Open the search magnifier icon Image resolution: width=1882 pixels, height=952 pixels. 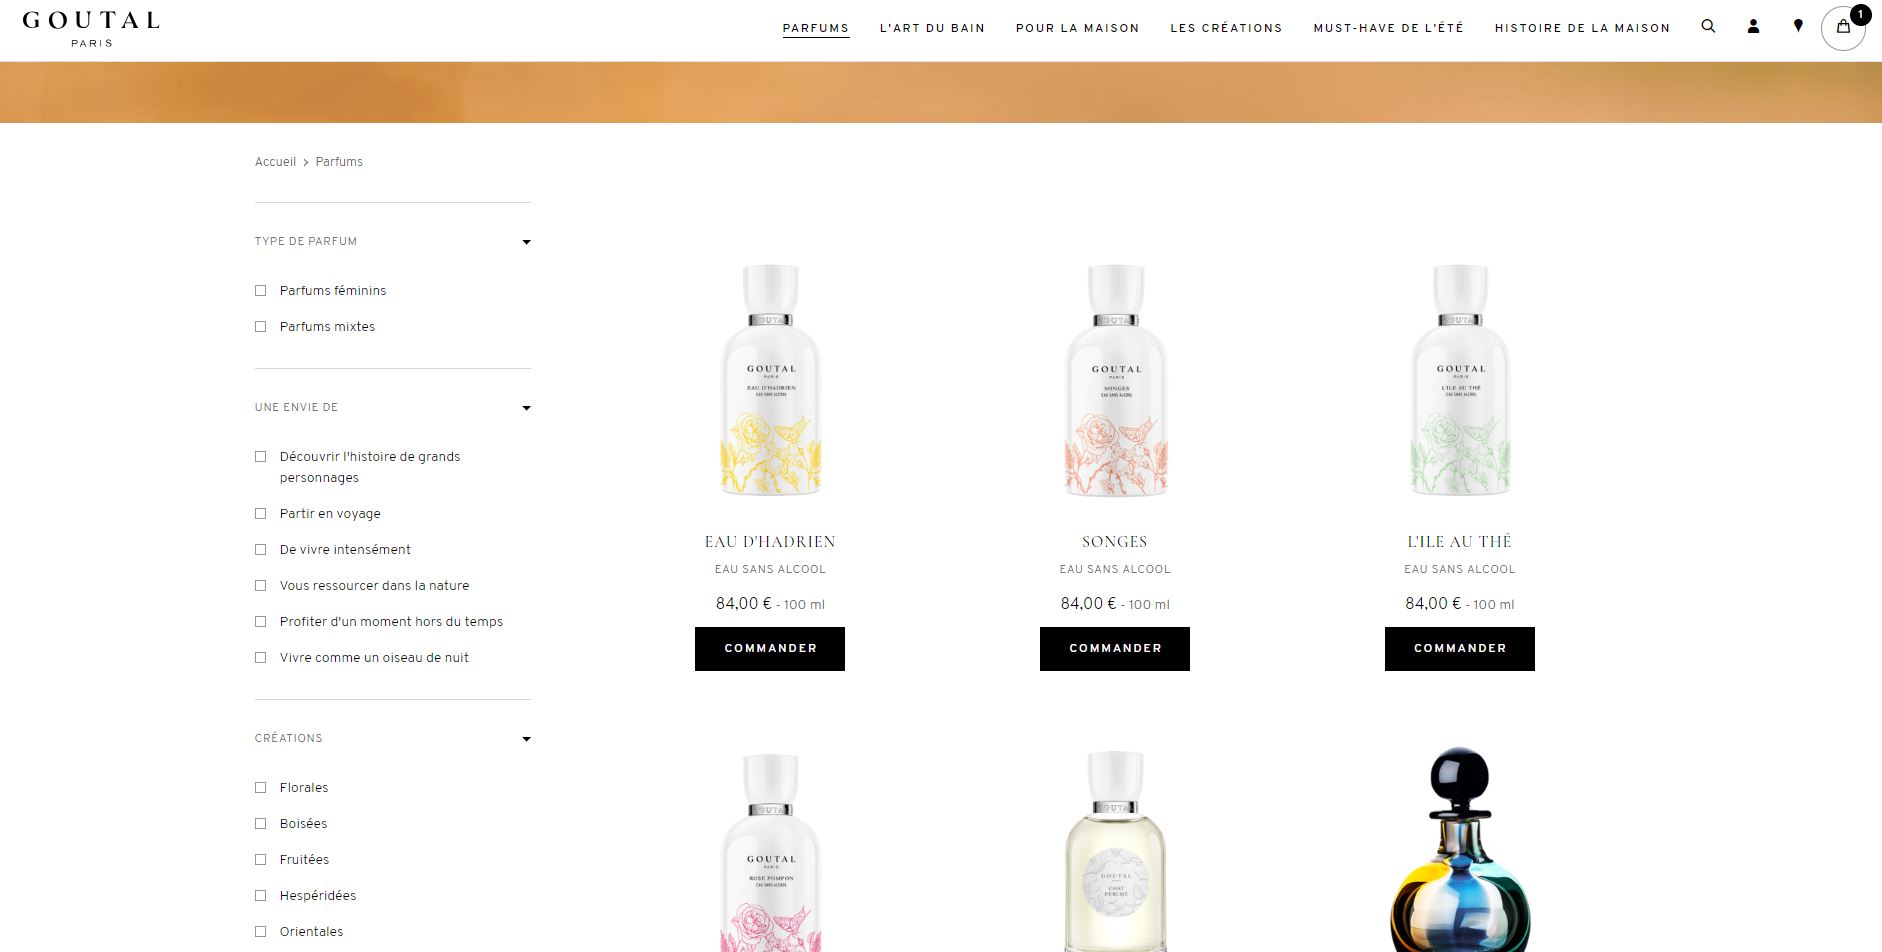click(x=1708, y=27)
